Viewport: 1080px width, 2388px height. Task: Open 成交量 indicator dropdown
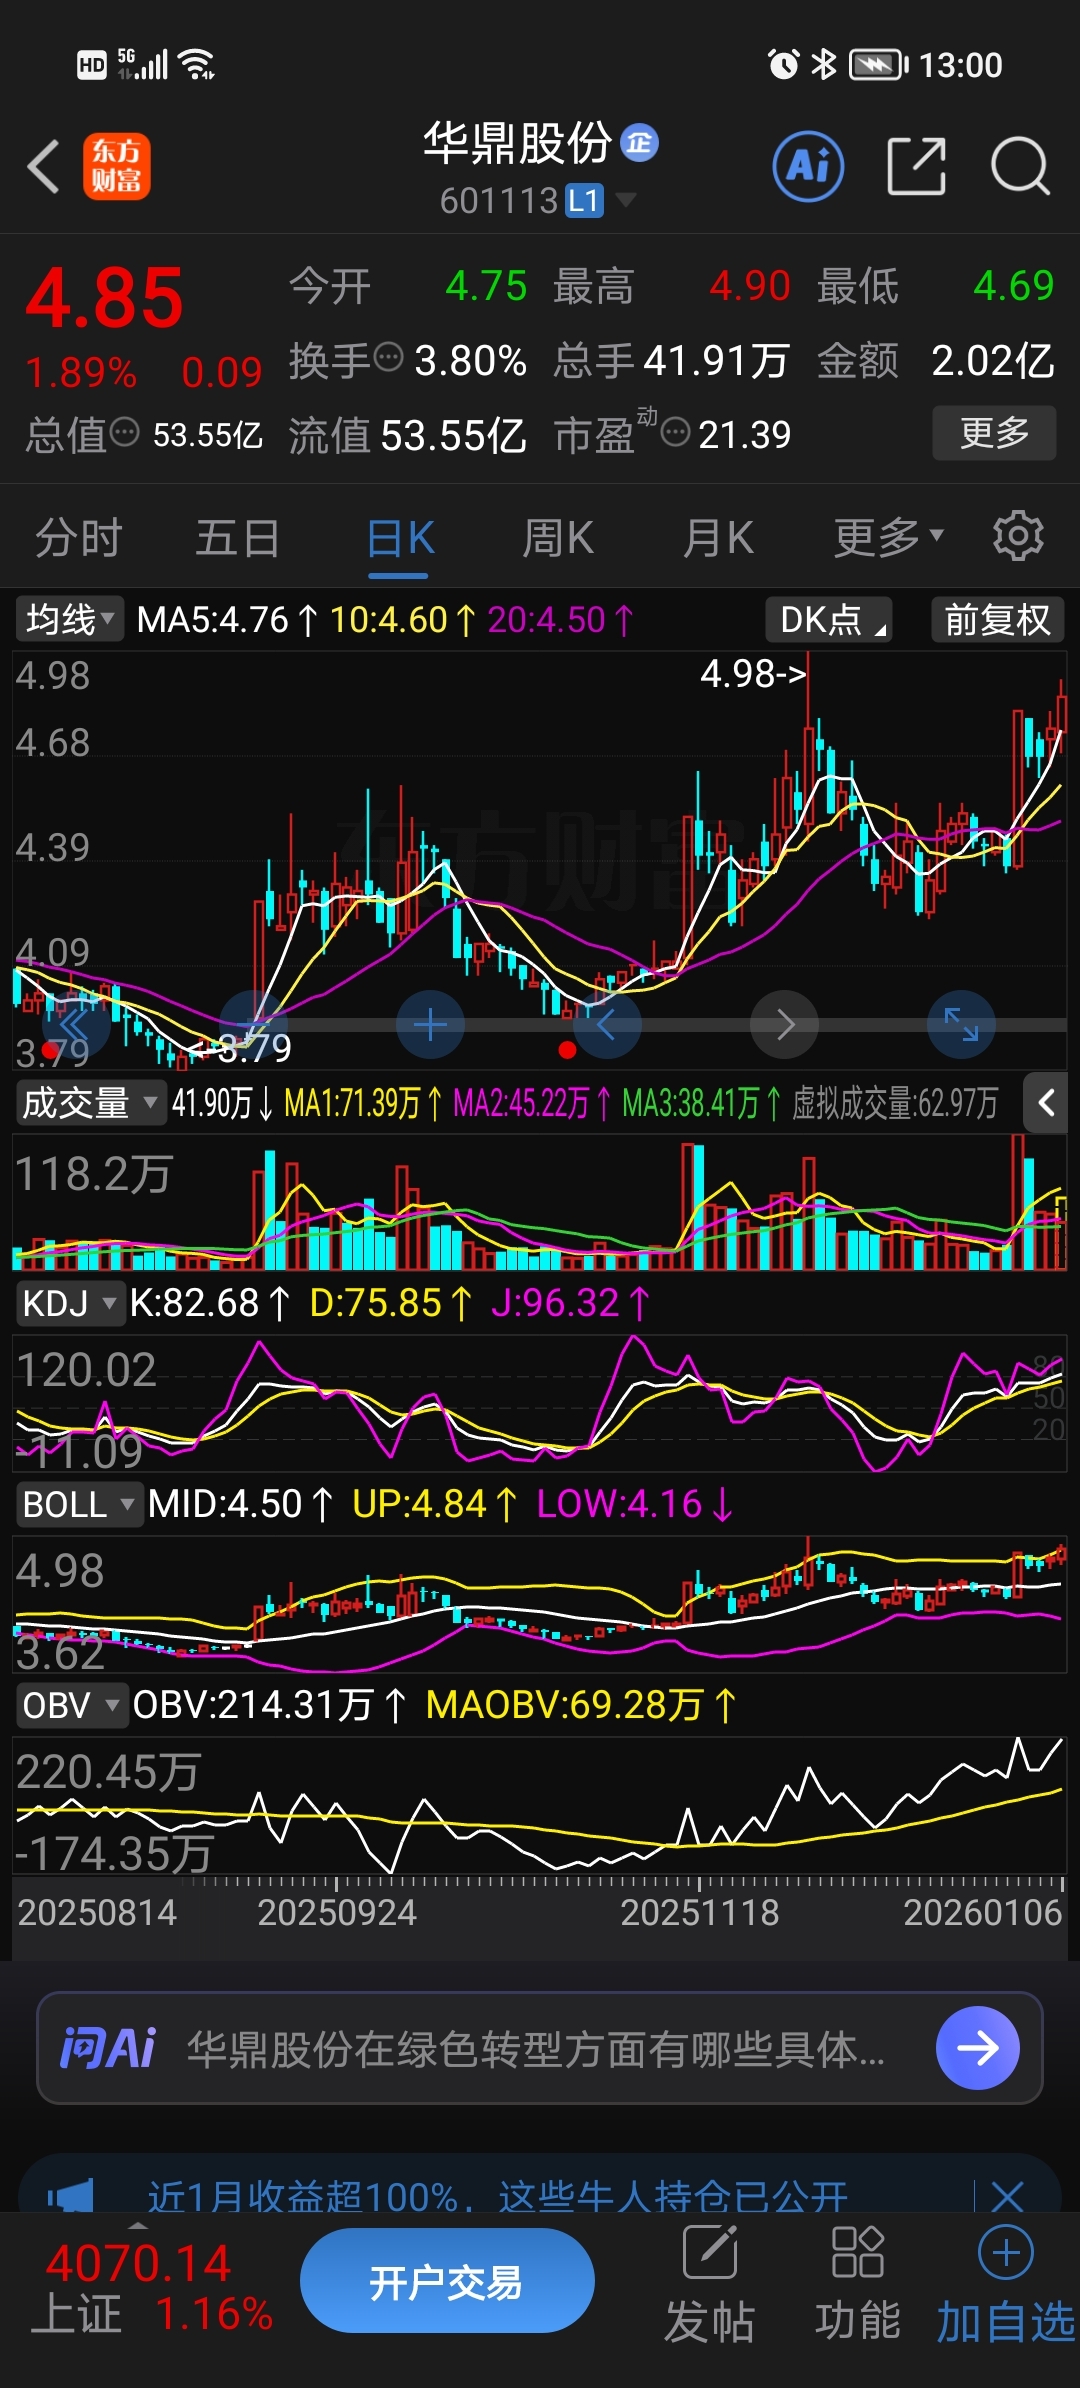90,1103
